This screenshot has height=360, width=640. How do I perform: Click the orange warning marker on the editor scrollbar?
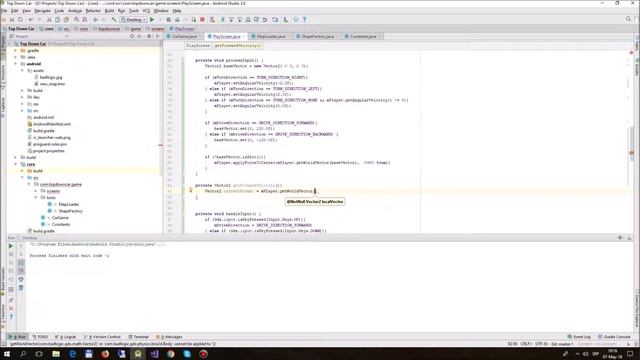click(631, 153)
